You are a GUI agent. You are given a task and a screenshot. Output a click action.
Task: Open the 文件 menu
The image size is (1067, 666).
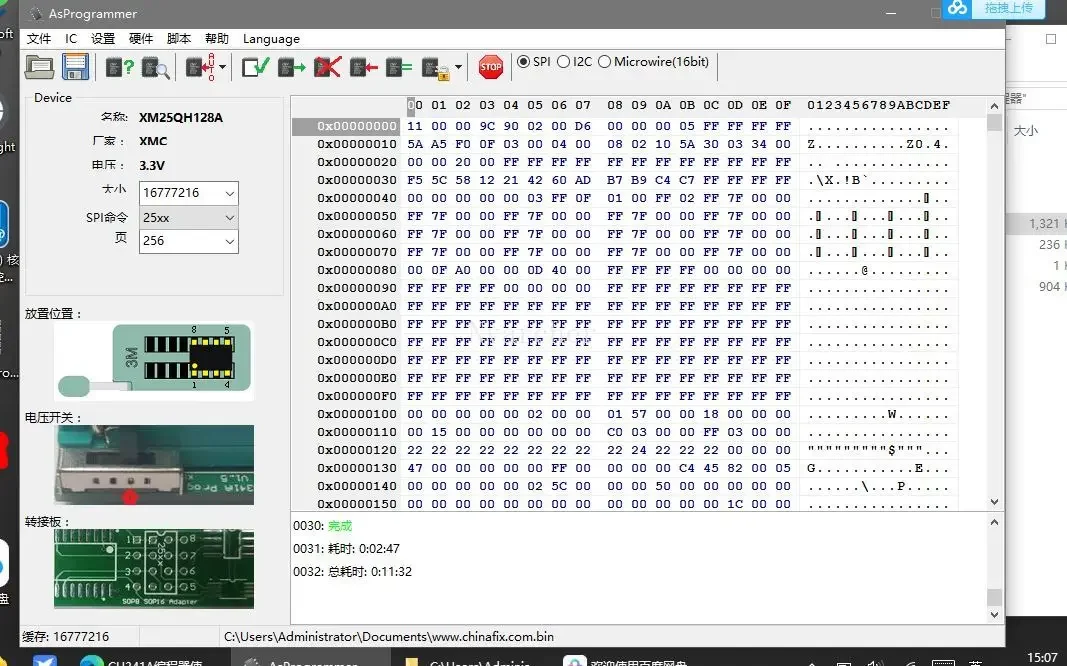[x=39, y=39]
